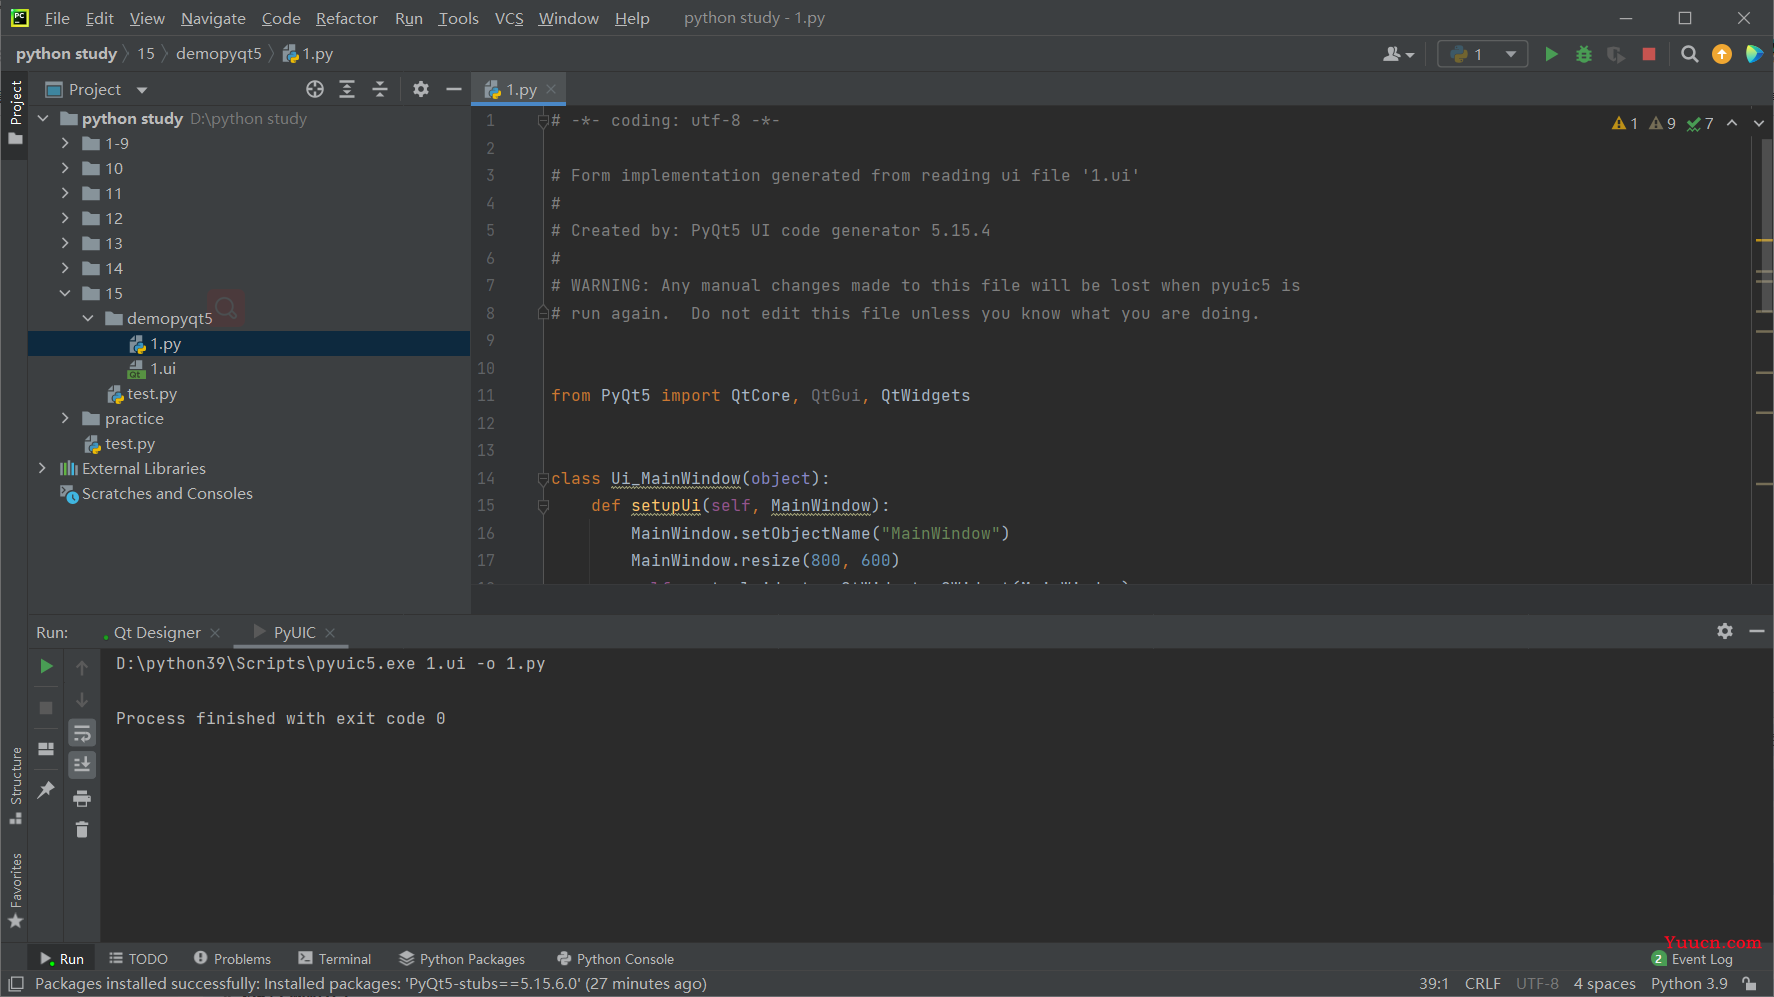
Task: Run with coverage icon in toolbar
Action: click(1616, 54)
